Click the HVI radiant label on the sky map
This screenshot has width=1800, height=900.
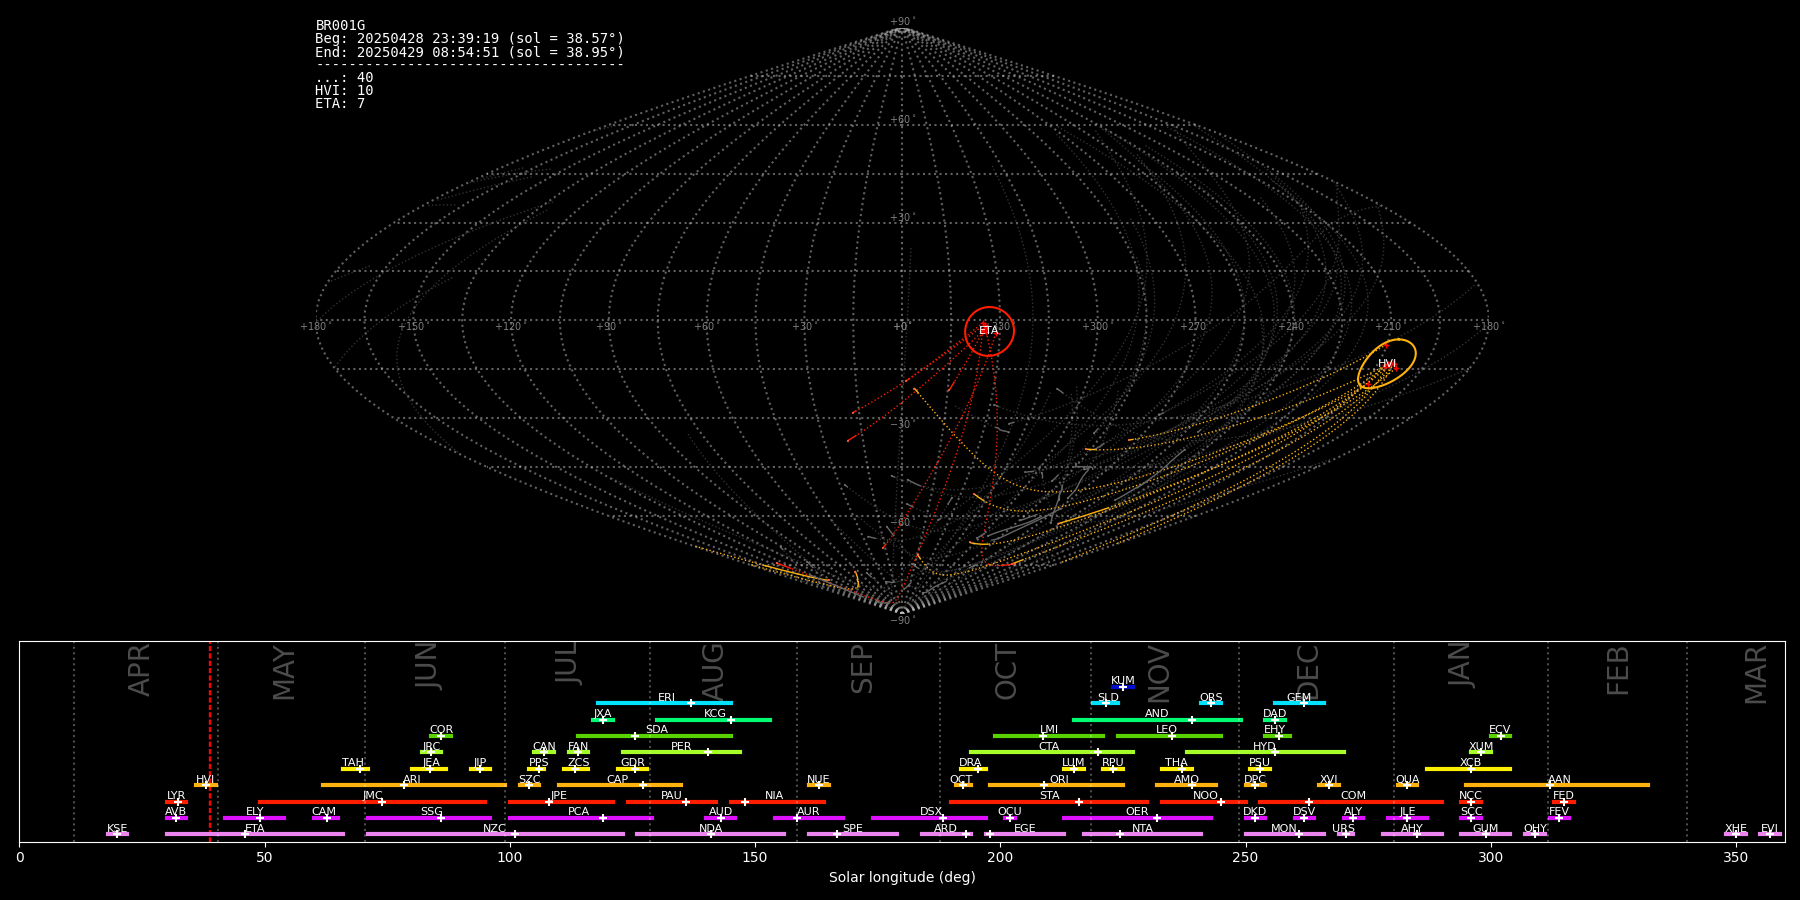point(1387,364)
